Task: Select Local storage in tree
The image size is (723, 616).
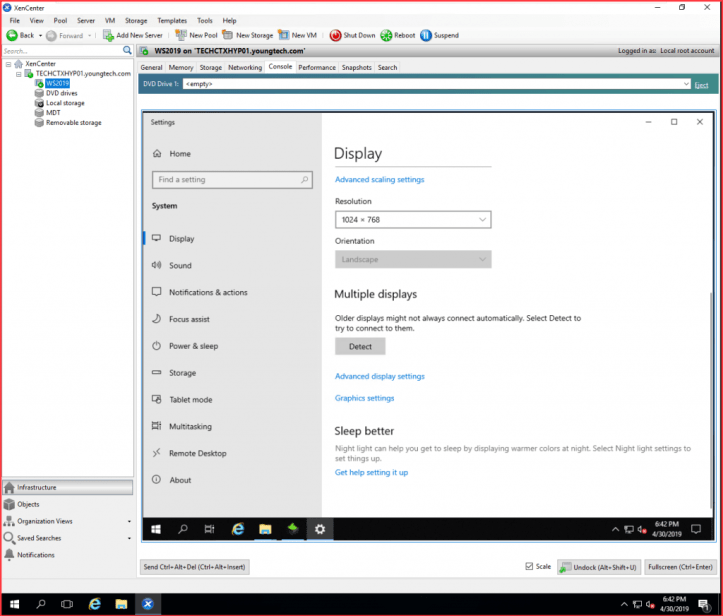Action: [65, 103]
